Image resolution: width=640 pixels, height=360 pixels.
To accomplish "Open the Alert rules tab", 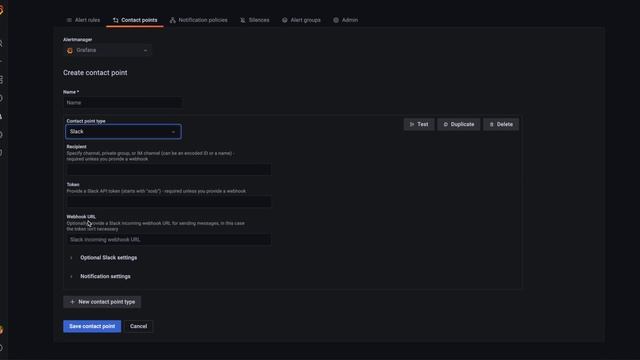I will [x=83, y=20].
